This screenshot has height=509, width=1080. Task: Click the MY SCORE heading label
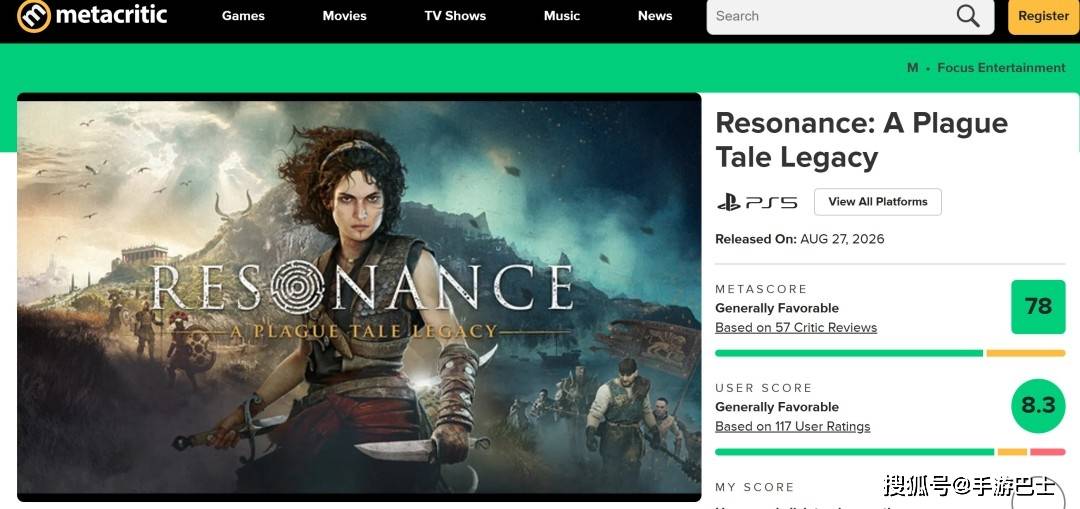pyautogui.click(x=754, y=488)
